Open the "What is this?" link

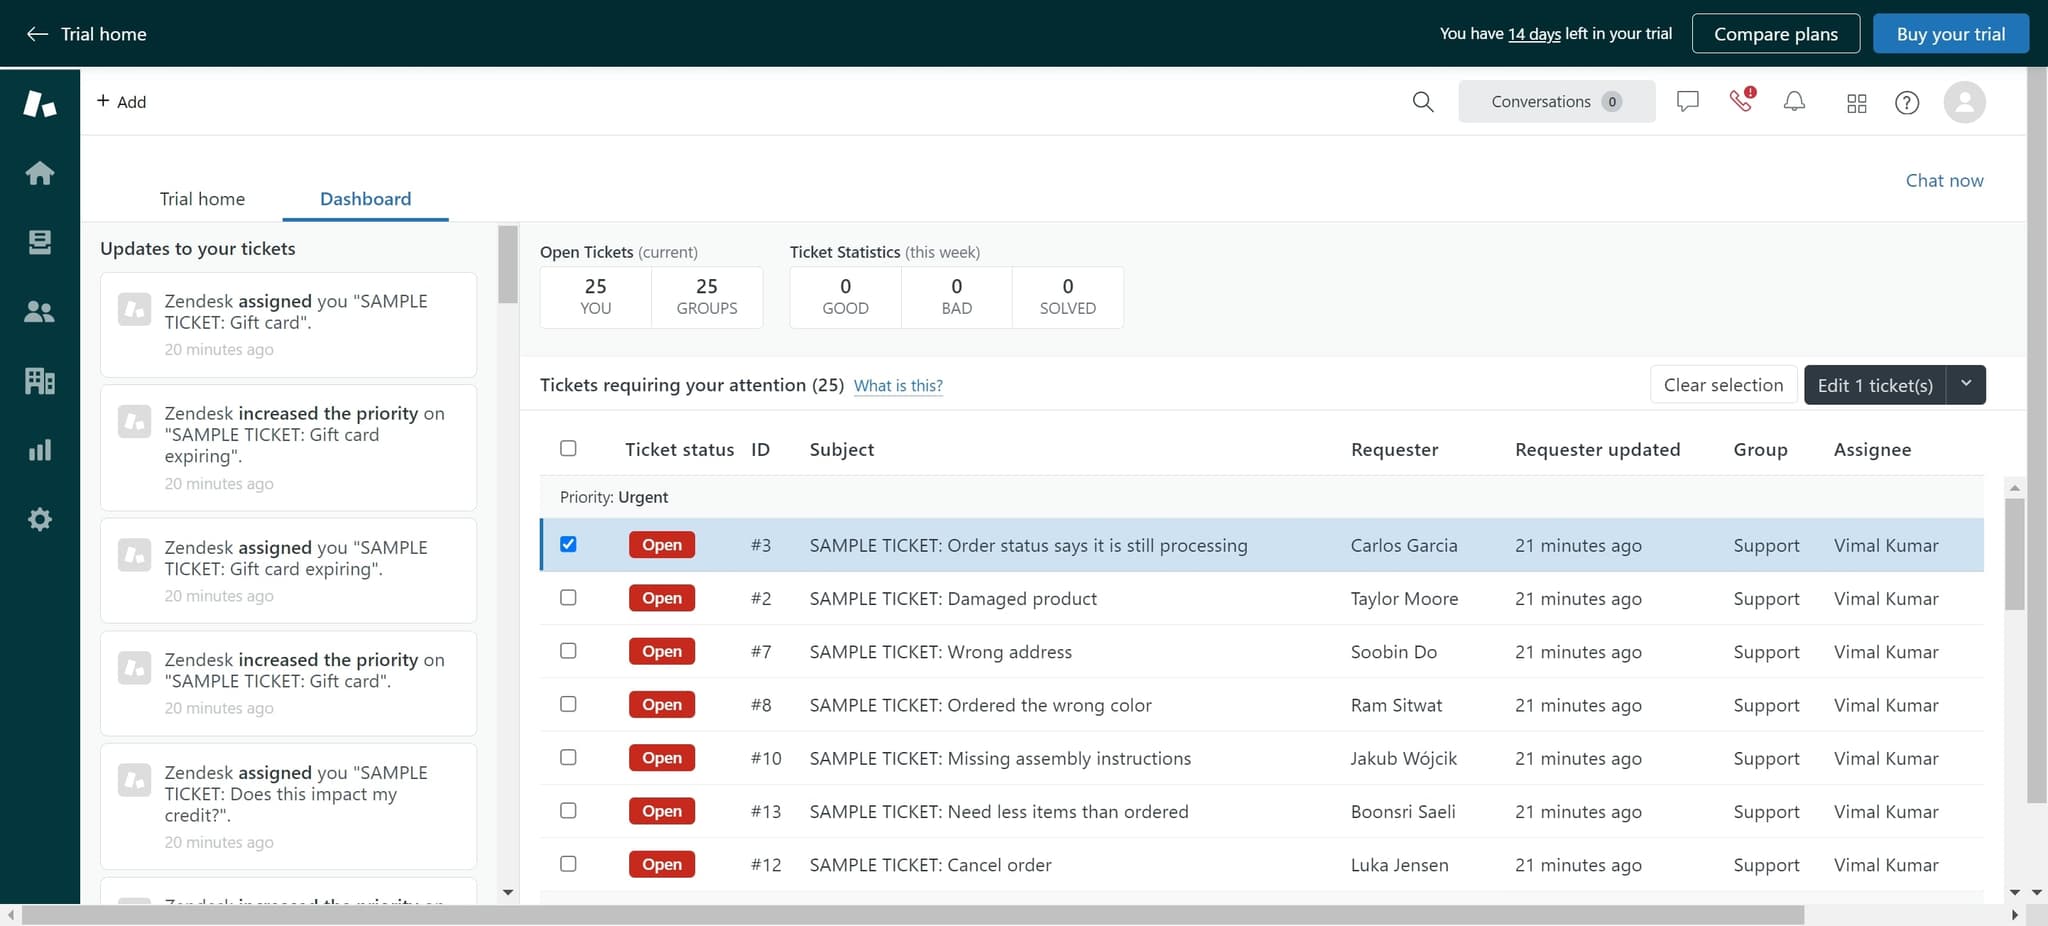pyautogui.click(x=897, y=385)
